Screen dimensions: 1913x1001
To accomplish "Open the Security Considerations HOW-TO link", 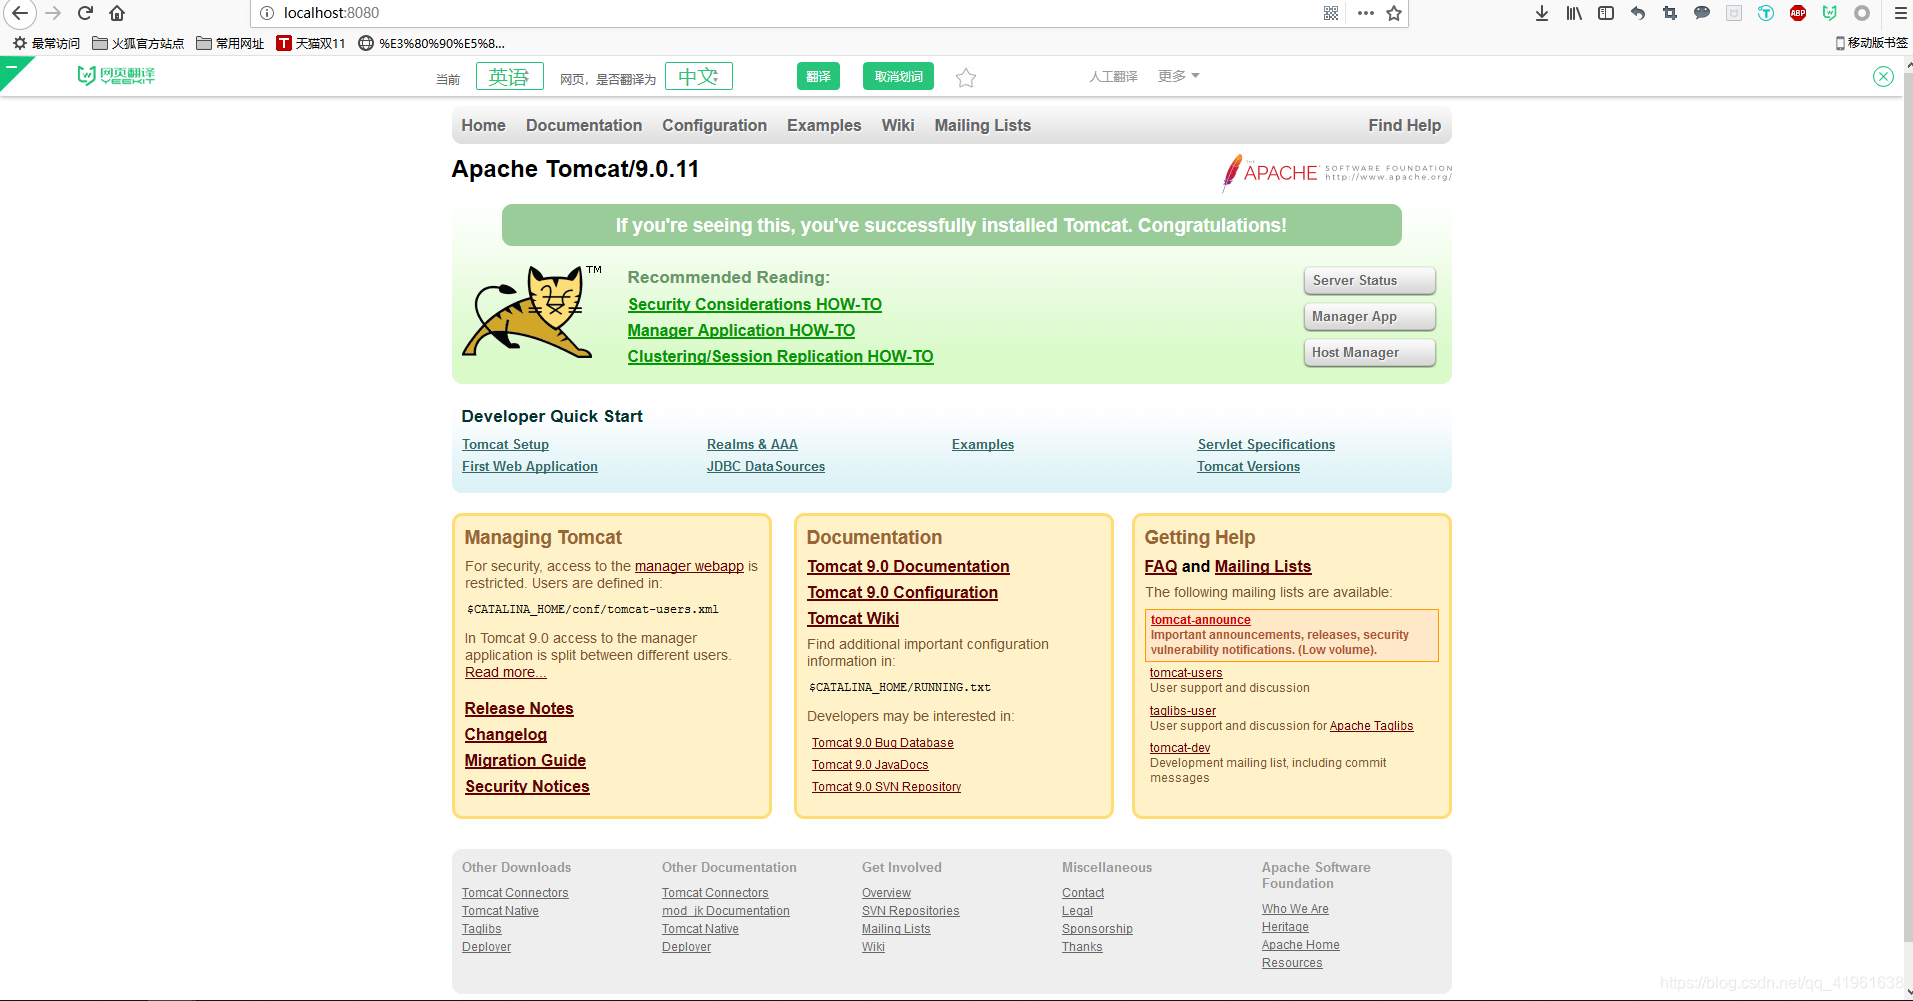I will click(x=754, y=304).
